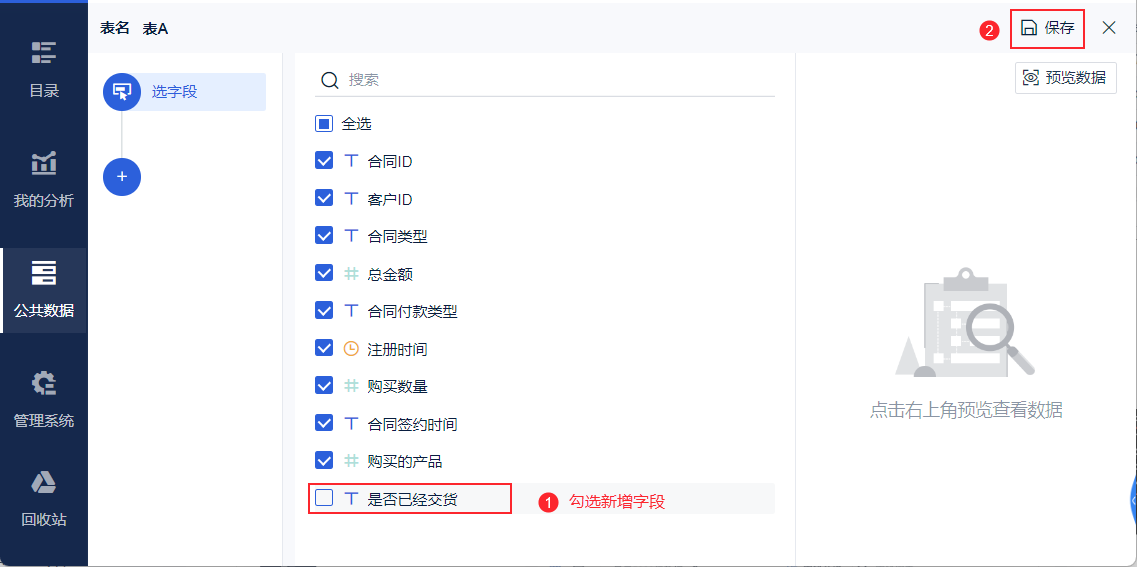The height and width of the screenshot is (567, 1137).
Task: Open 管理系统 gear icon
Action: 44,384
